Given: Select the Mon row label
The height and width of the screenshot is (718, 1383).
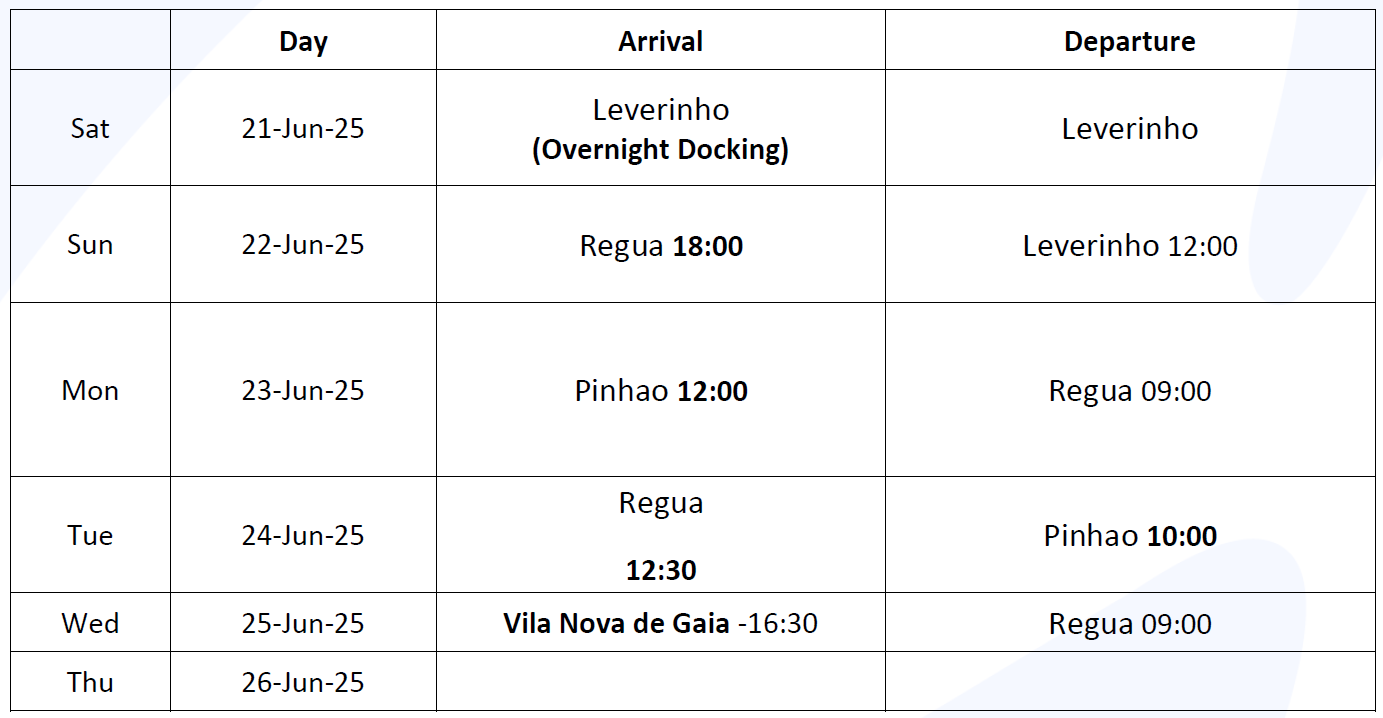Looking at the screenshot, I should (90, 390).
